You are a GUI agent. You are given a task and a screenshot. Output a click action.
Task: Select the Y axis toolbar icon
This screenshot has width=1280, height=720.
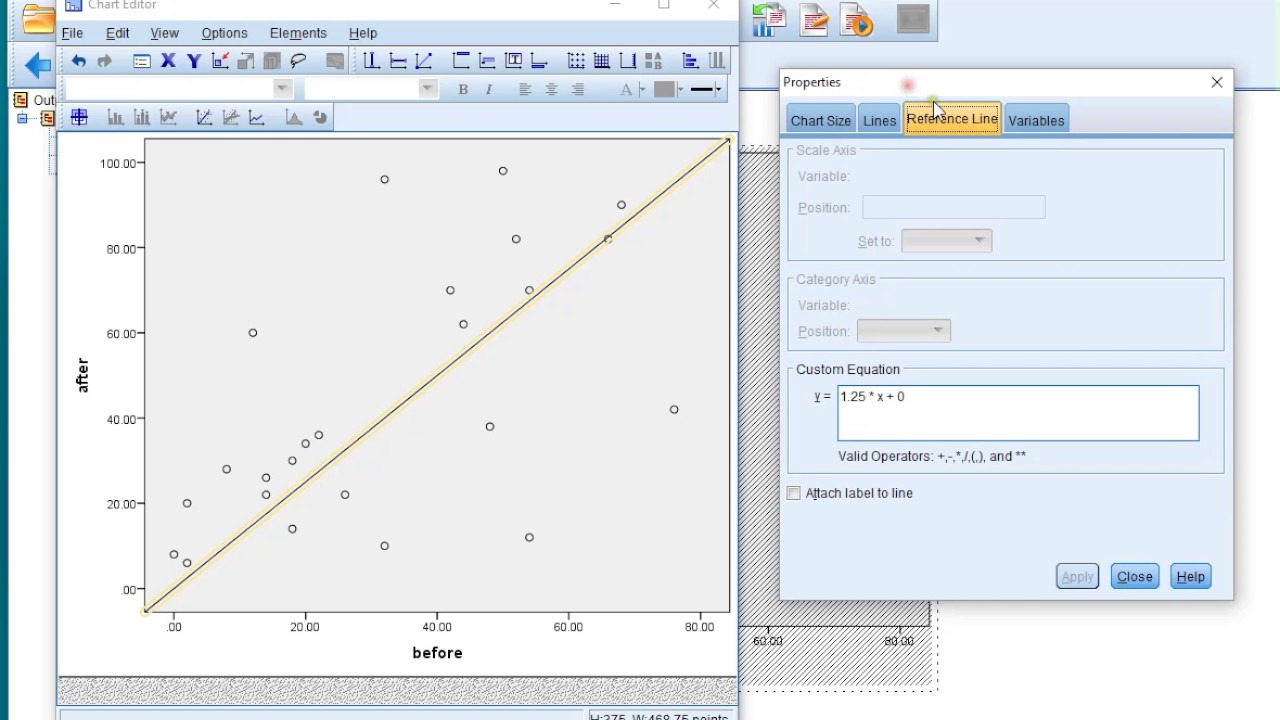pyautogui.click(x=194, y=61)
